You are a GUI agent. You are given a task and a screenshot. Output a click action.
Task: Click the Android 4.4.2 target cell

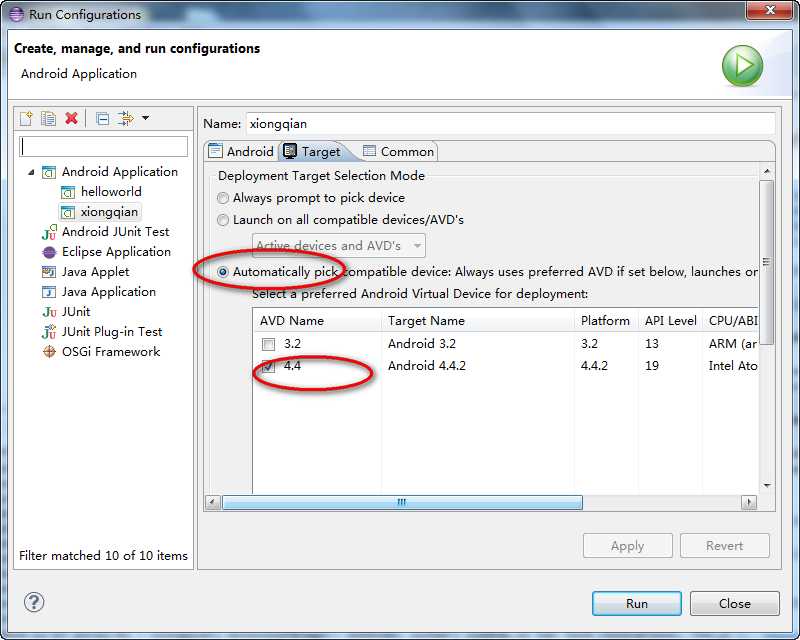[427, 365]
